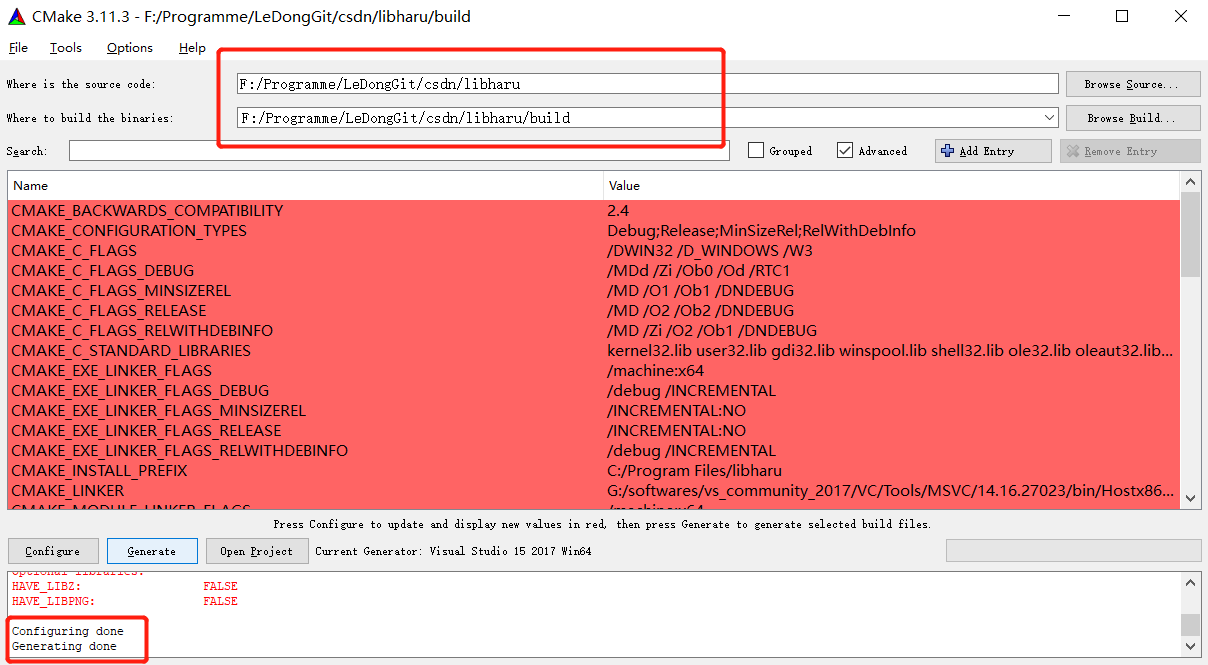Select the CMAKE_EXE_LINKER_FLAGS_MINSIZEREL entry
Viewport: 1208px width, 665px height.
pos(159,411)
